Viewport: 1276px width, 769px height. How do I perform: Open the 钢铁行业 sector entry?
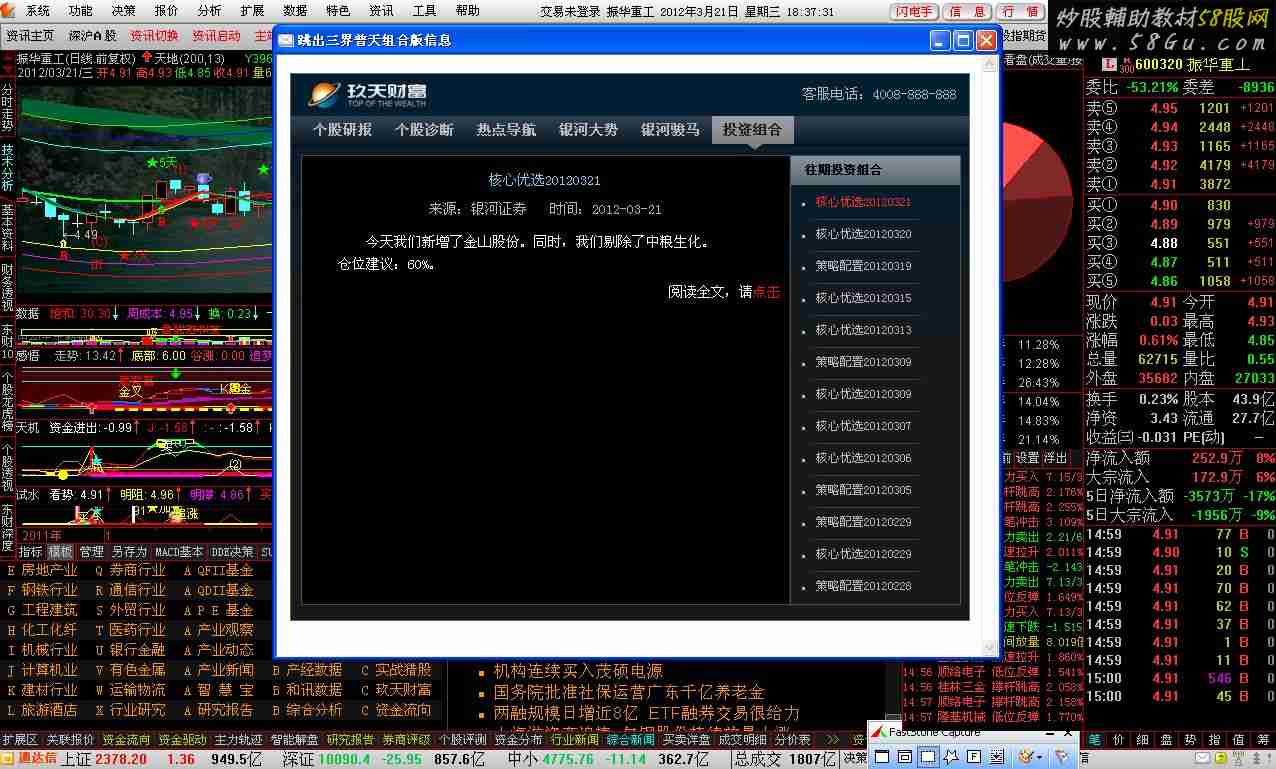(x=49, y=590)
